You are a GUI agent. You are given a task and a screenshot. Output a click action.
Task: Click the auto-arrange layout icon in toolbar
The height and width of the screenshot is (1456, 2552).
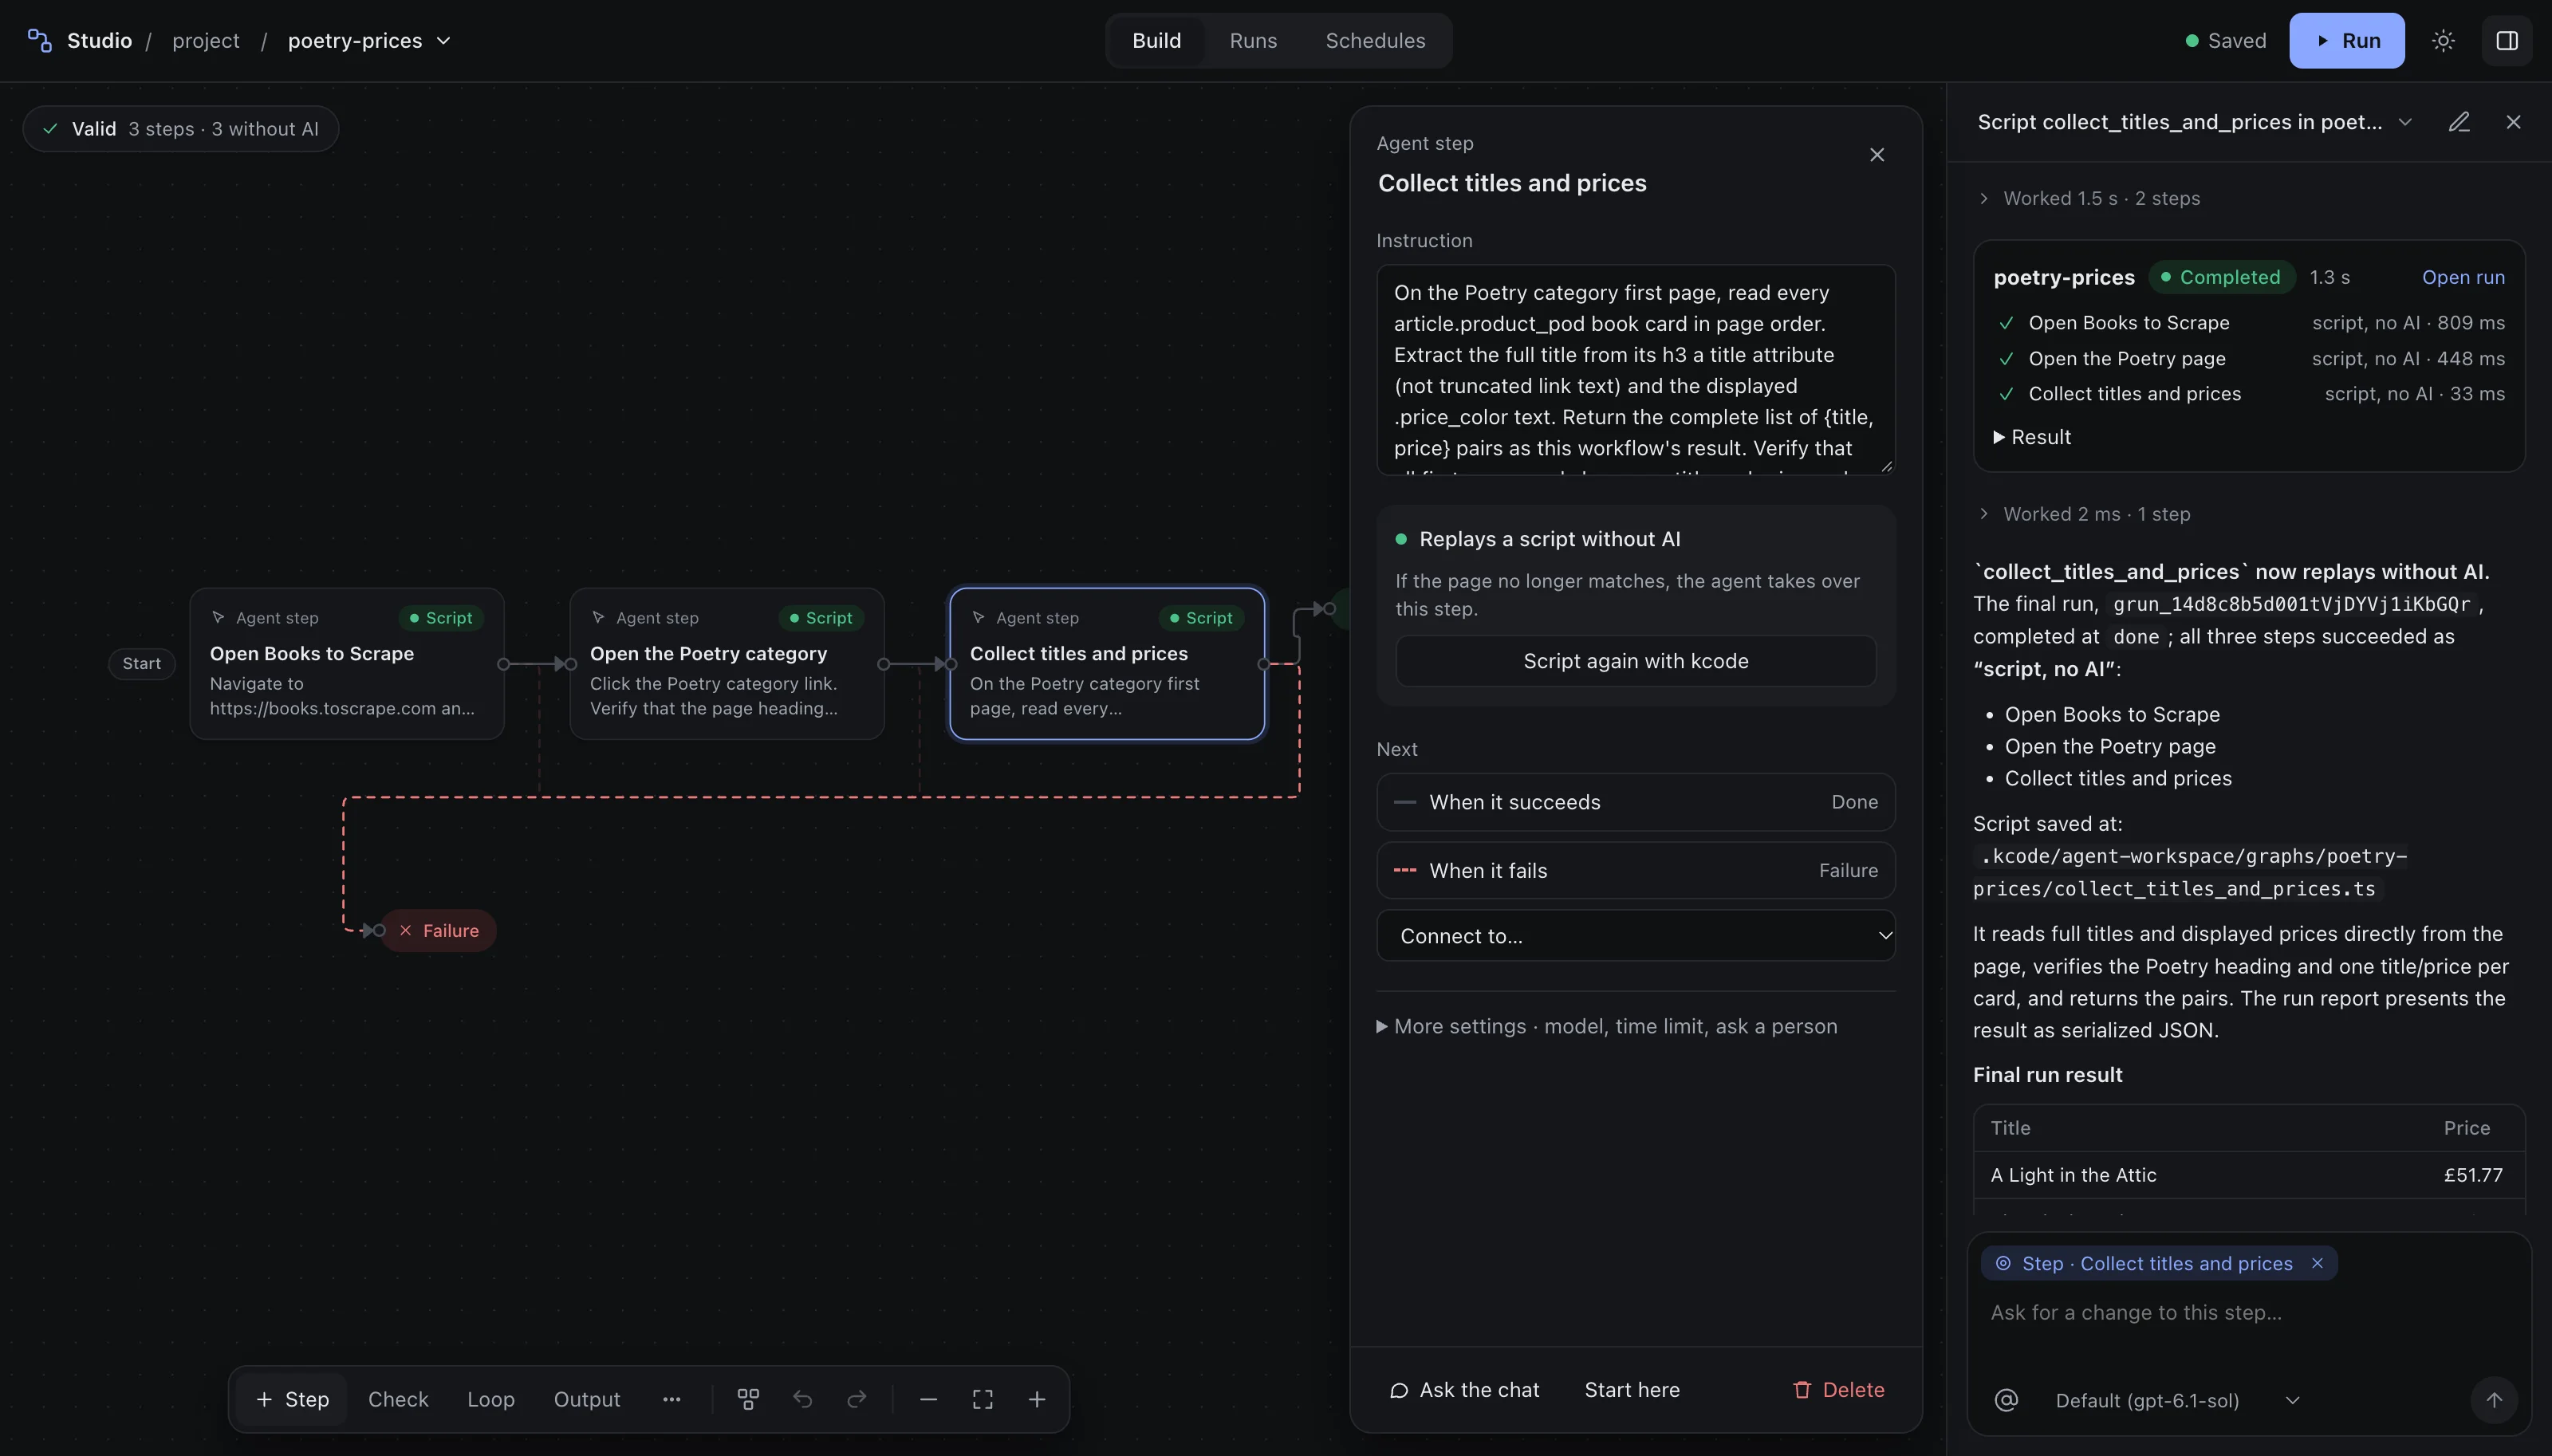(x=748, y=1399)
